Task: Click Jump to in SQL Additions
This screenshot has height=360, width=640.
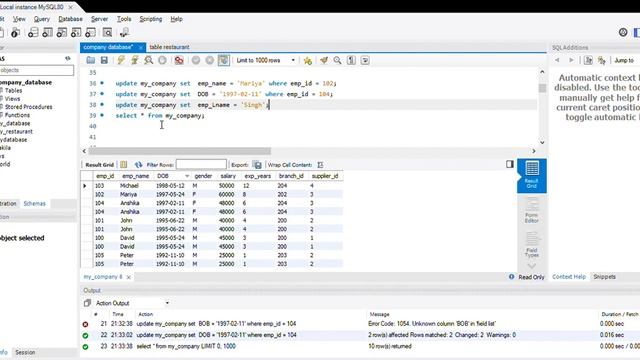Action: coord(624,60)
